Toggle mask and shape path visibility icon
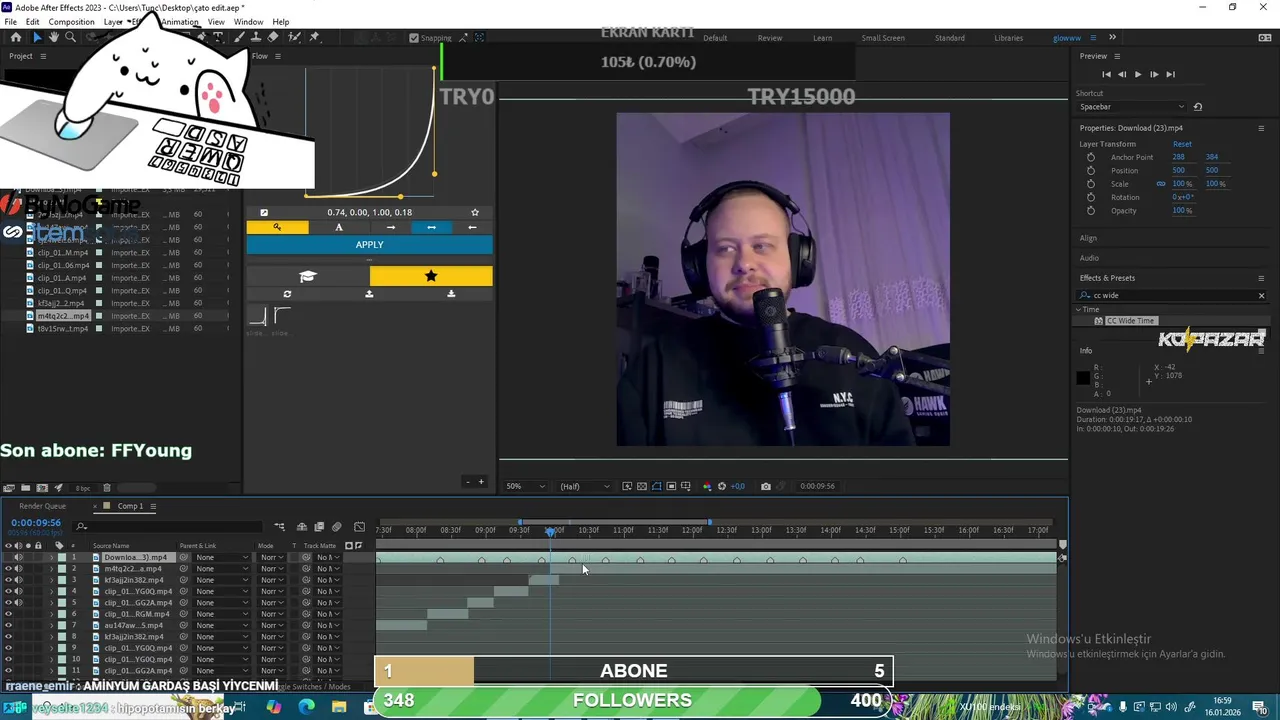This screenshot has width=1280, height=720. [x=657, y=486]
